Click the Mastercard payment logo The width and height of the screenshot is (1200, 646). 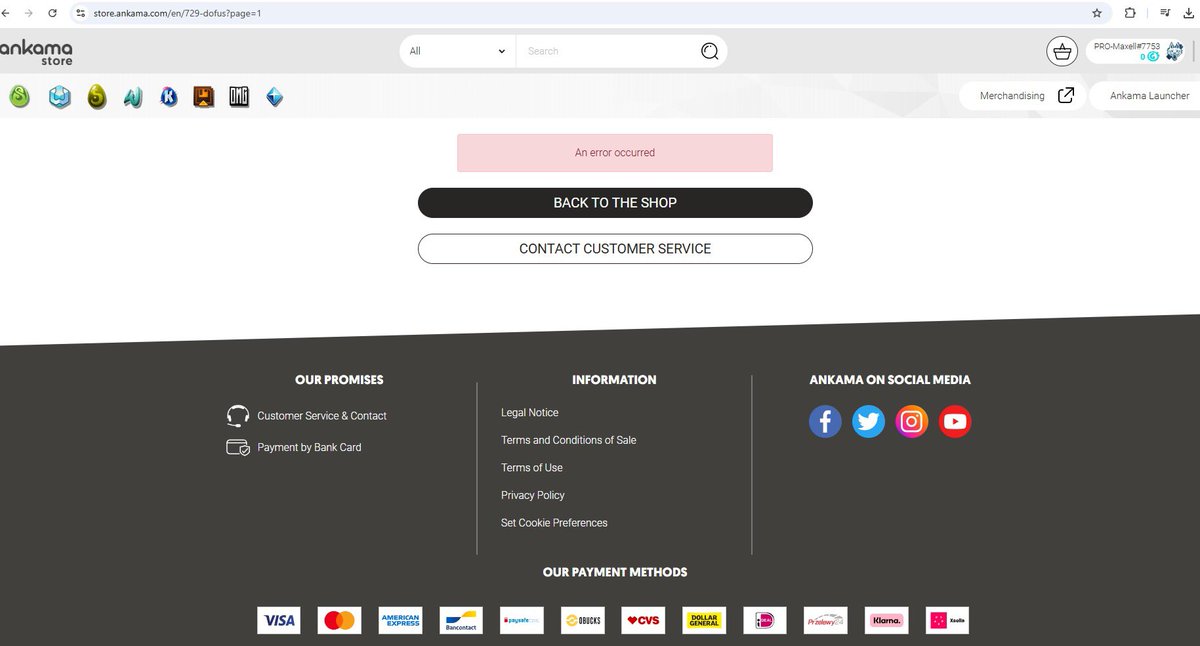tap(339, 620)
